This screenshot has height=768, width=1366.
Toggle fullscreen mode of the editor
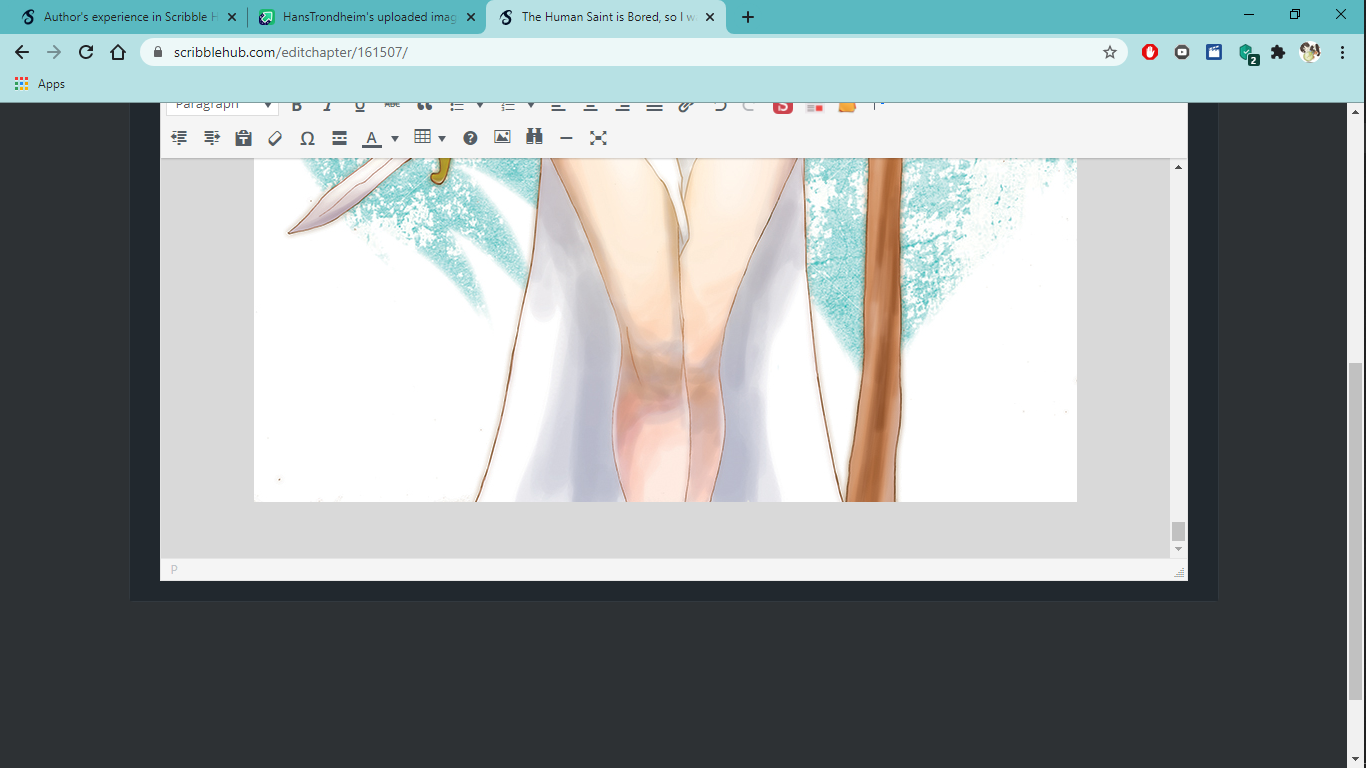point(598,138)
